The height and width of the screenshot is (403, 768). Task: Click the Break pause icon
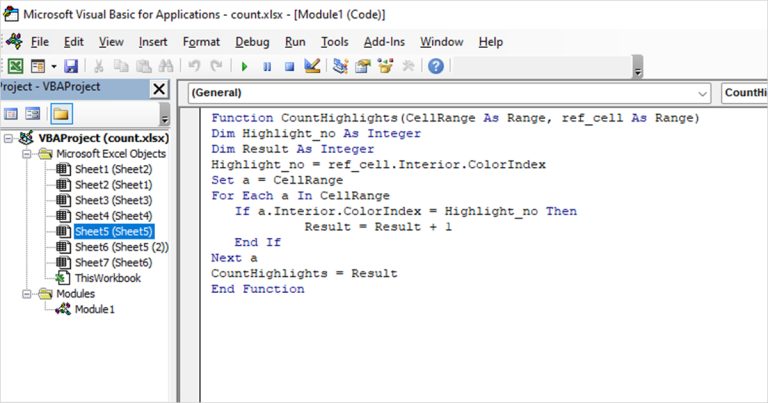click(267, 66)
